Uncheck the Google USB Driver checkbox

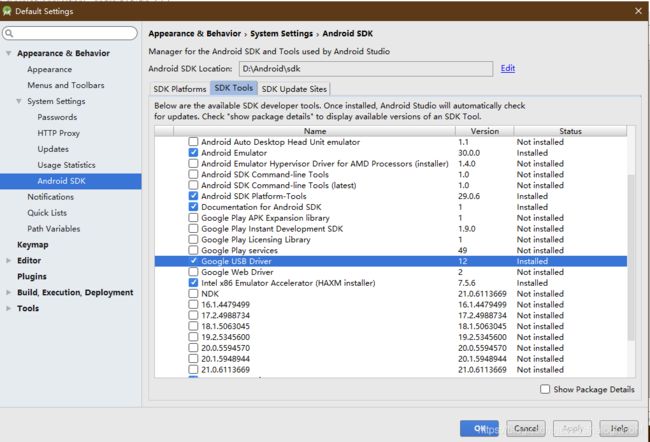tap(193, 261)
